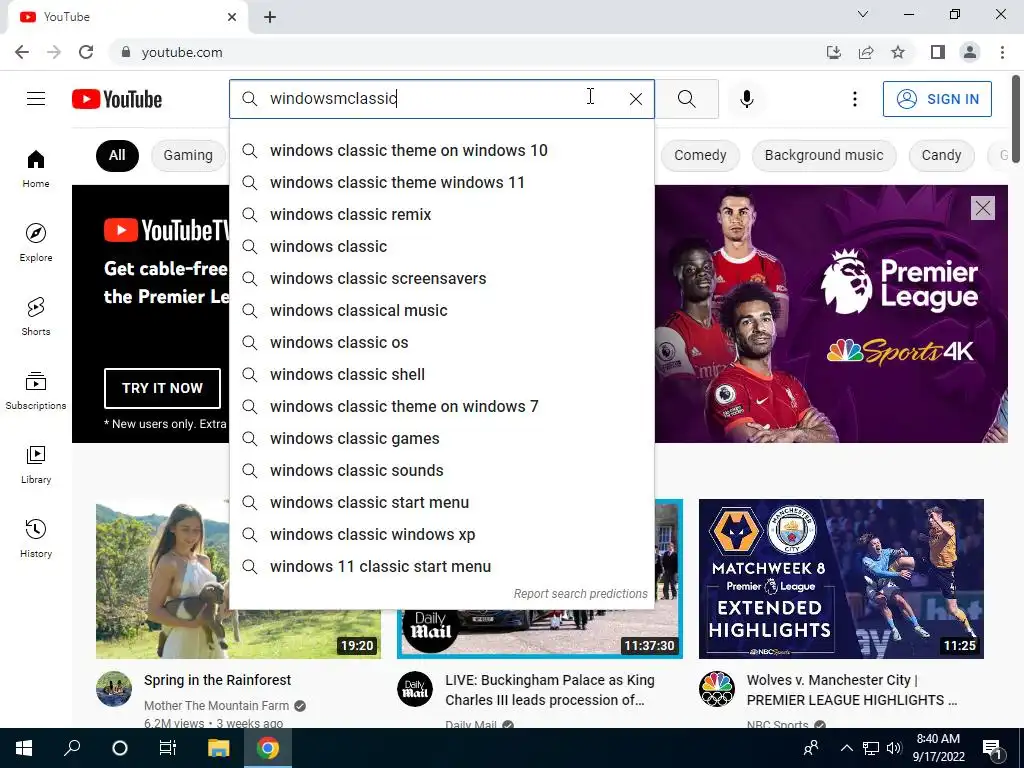This screenshot has height=768, width=1024.
Task: Pick suggestion windows 11 classic start menu
Action: click(441, 566)
